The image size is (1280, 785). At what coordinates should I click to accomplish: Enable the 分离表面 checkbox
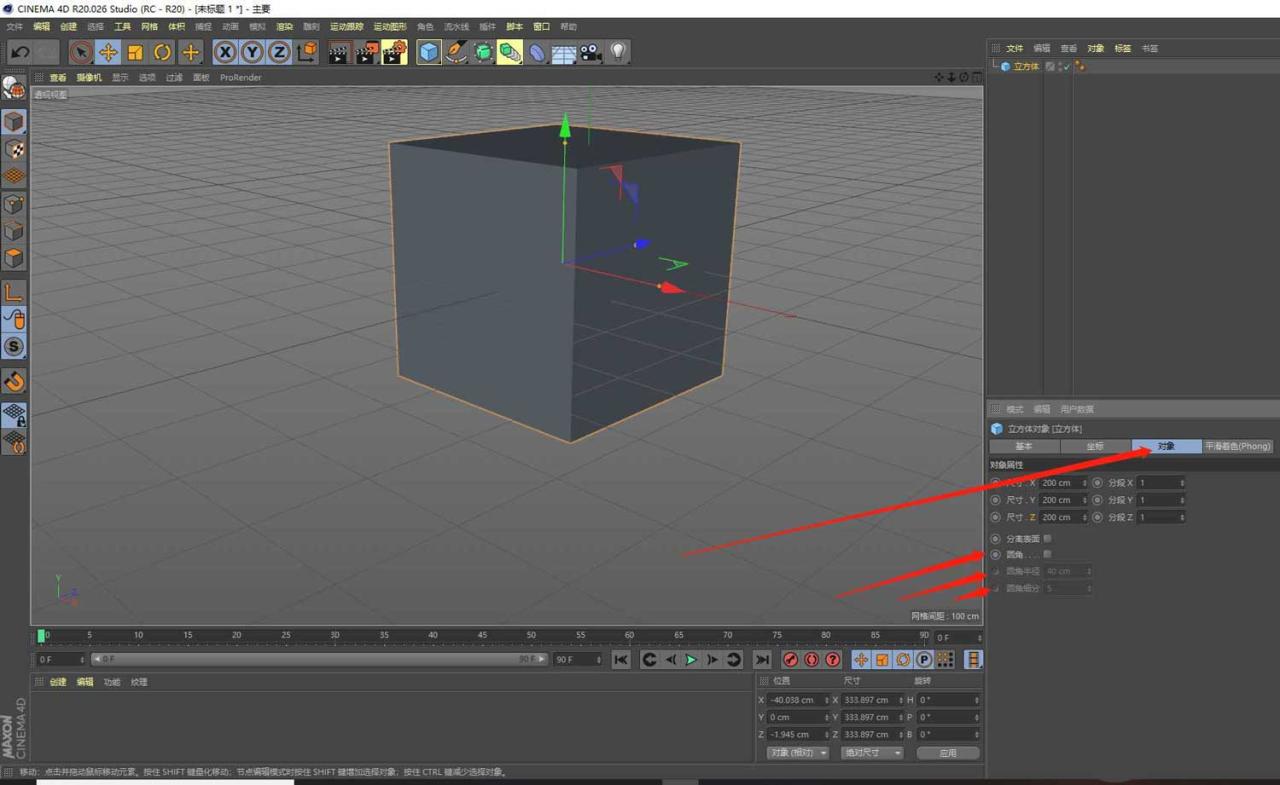(1047, 538)
